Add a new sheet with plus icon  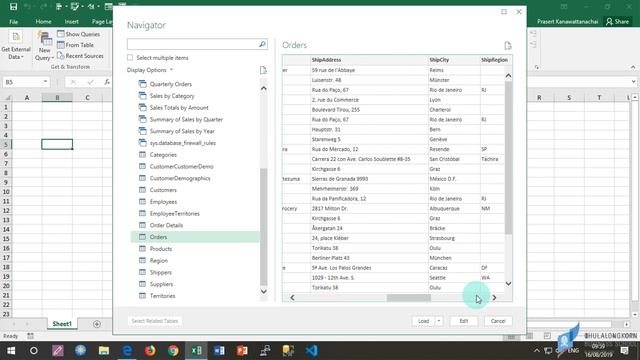pyautogui.click(x=97, y=324)
